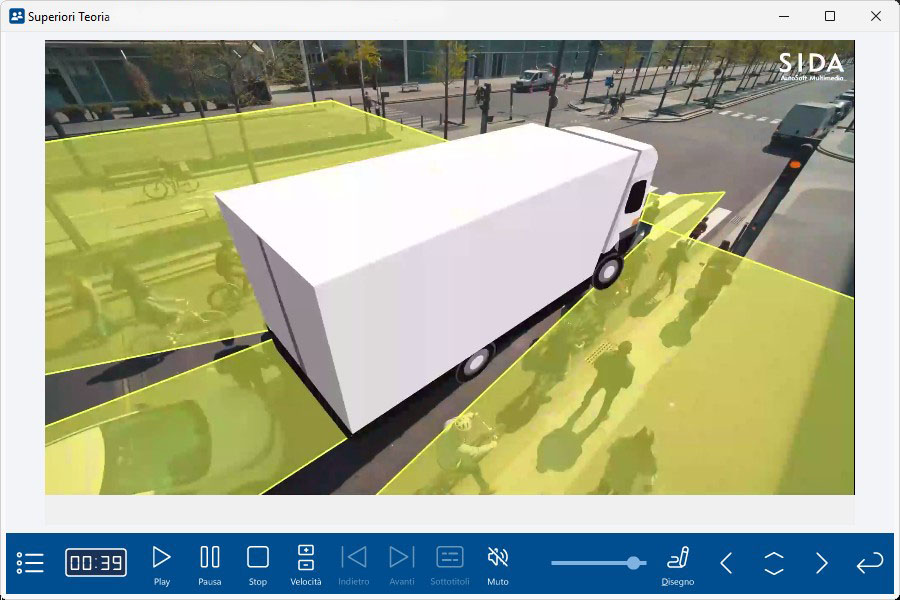Click the Indietro previous-track icon
The width and height of the screenshot is (900, 600).
(x=354, y=563)
